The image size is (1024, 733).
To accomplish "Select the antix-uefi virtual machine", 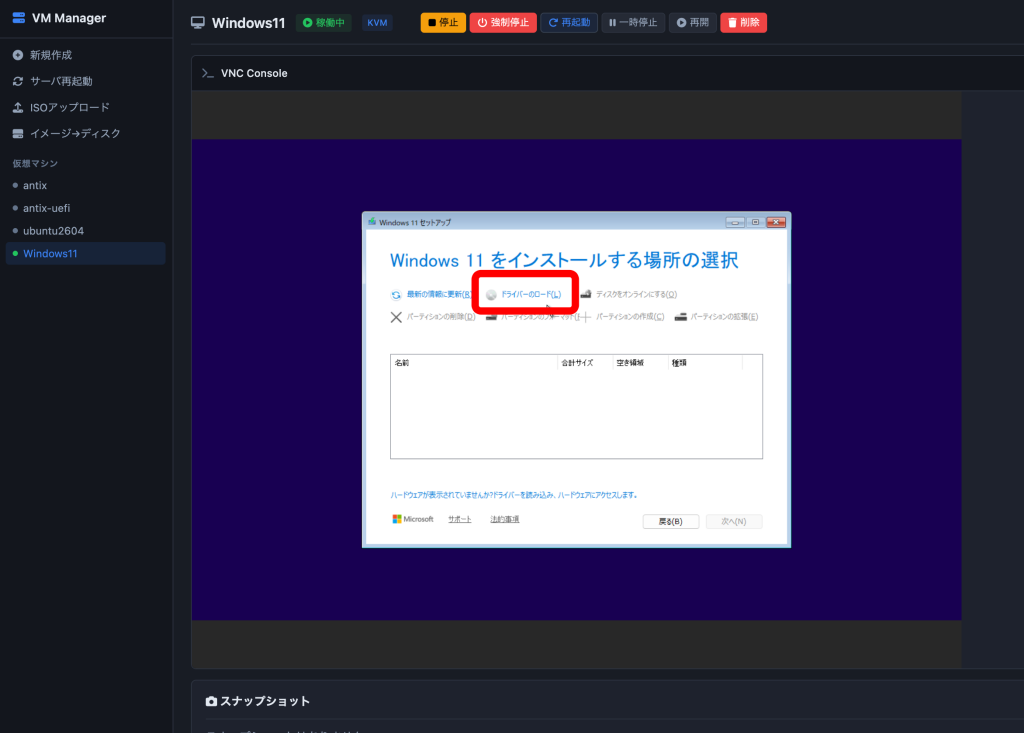I will coord(86,208).
